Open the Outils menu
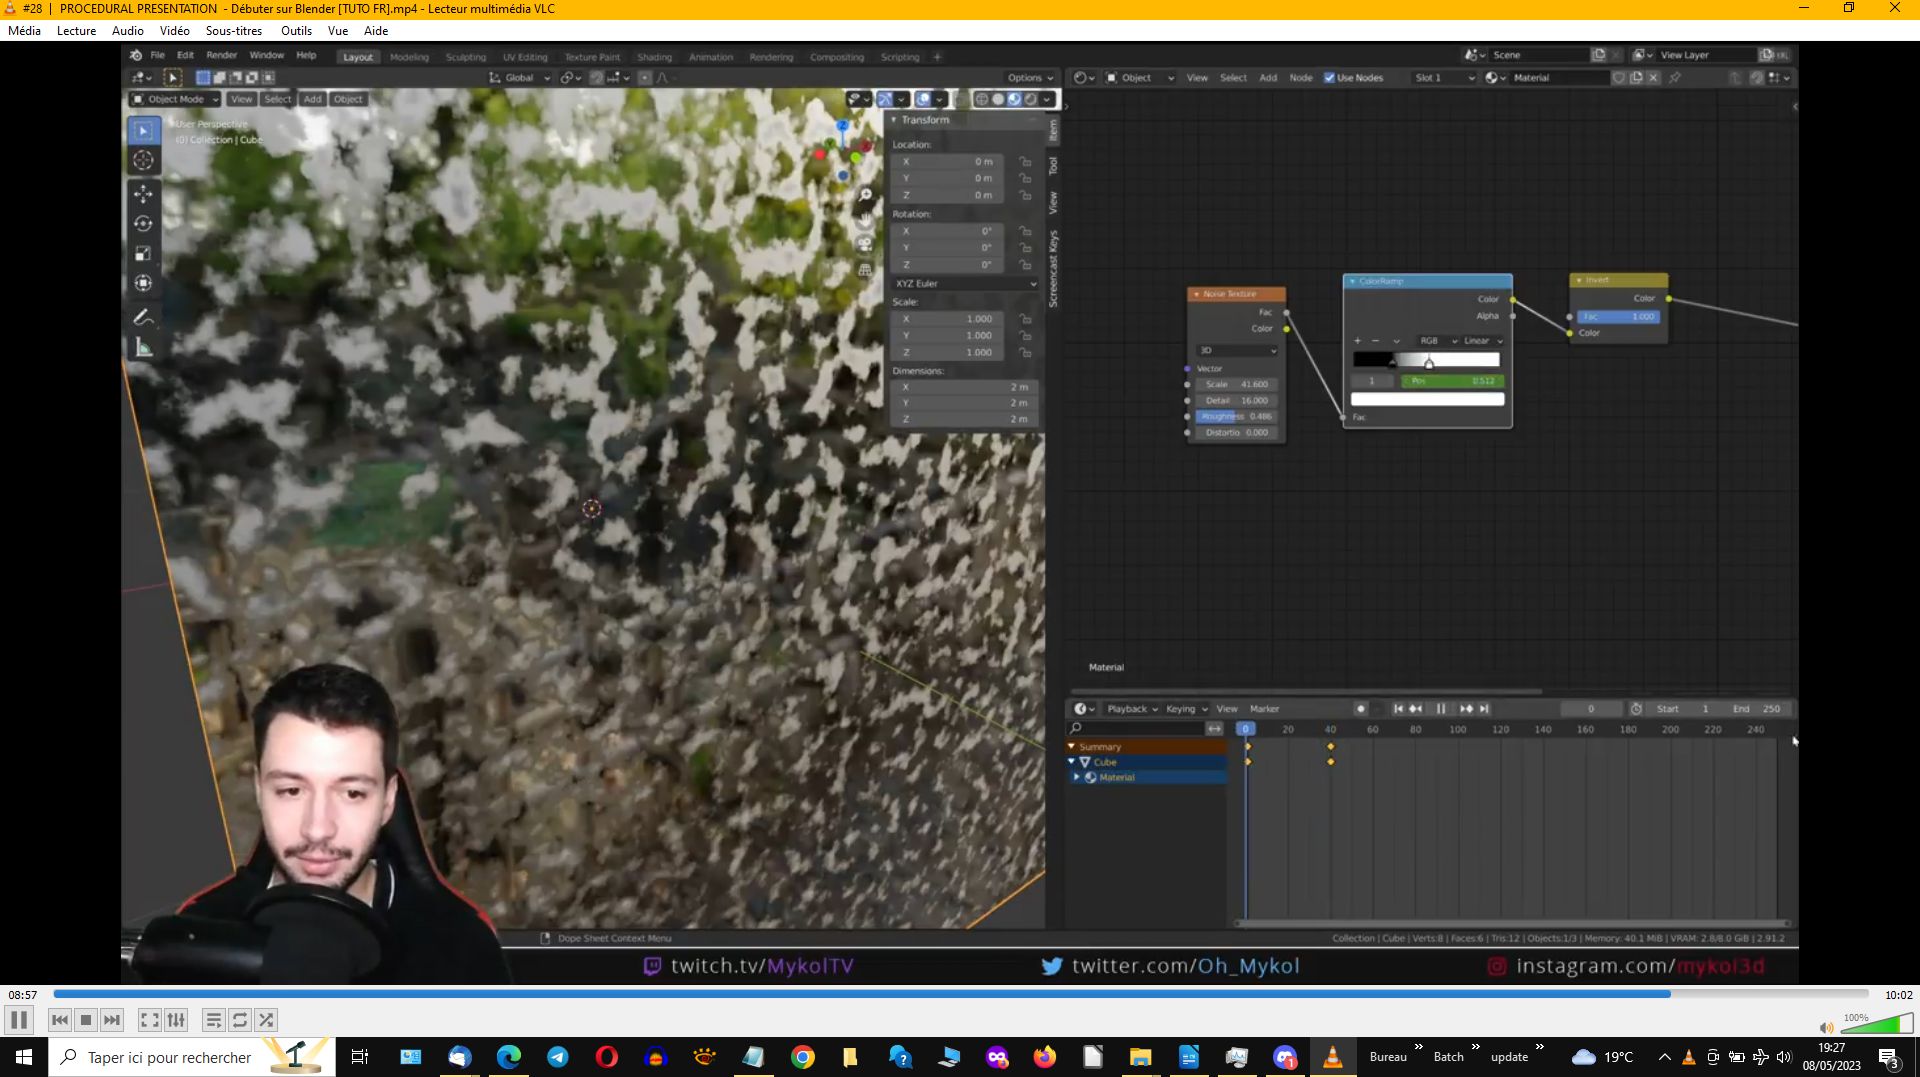 (x=296, y=31)
